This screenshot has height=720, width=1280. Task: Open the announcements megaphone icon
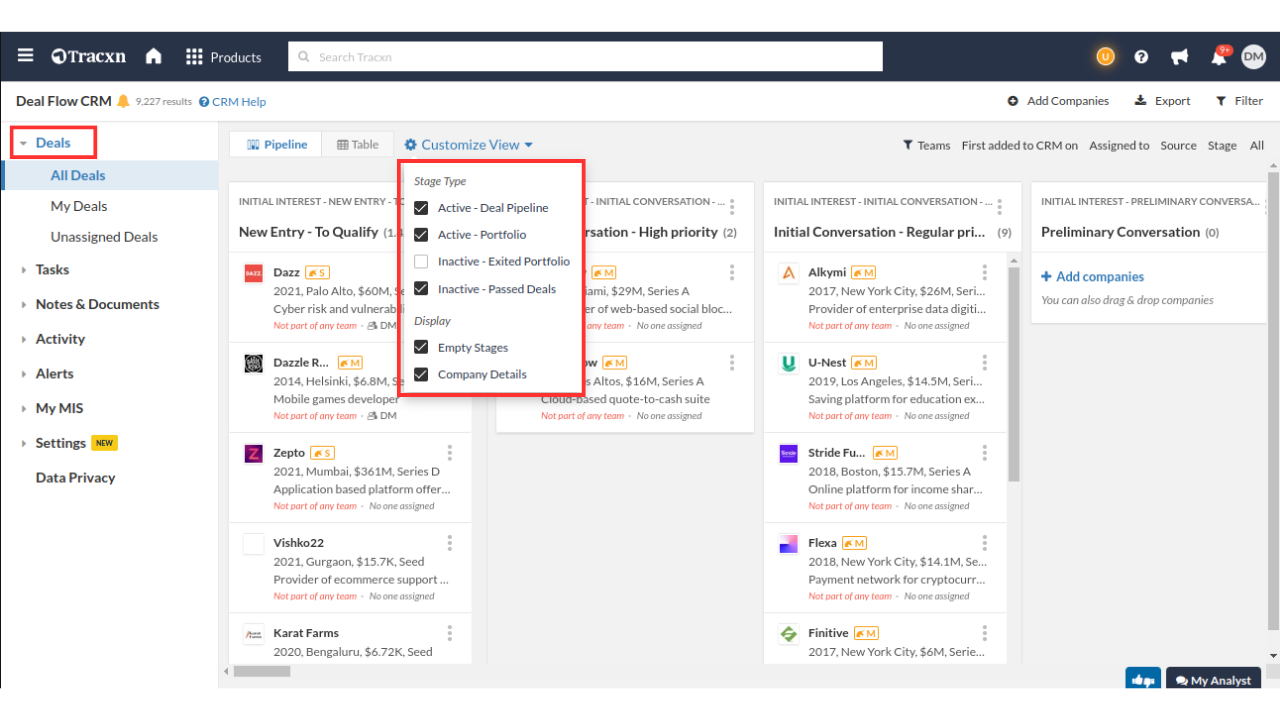point(1180,57)
